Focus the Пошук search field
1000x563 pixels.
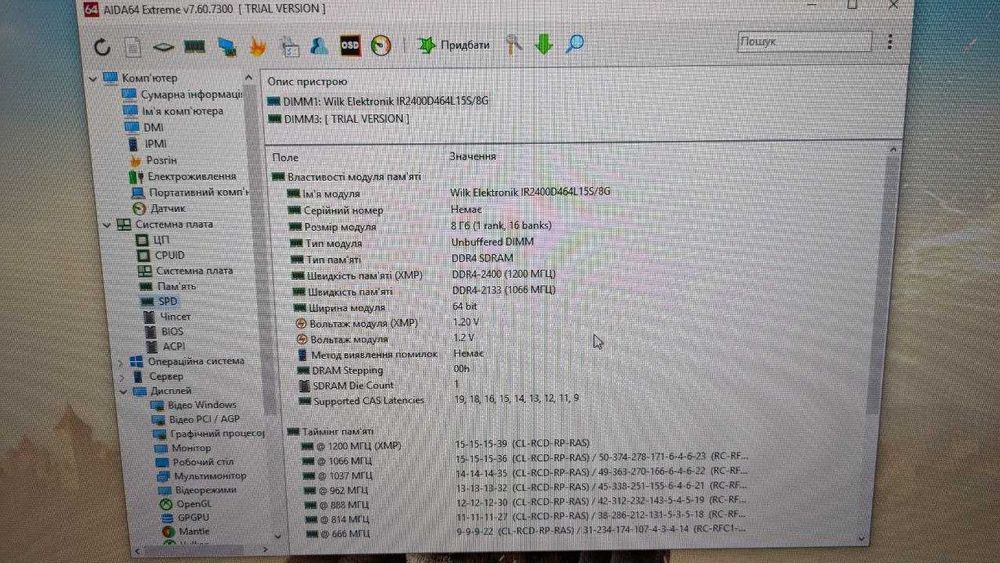pos(804,41)
